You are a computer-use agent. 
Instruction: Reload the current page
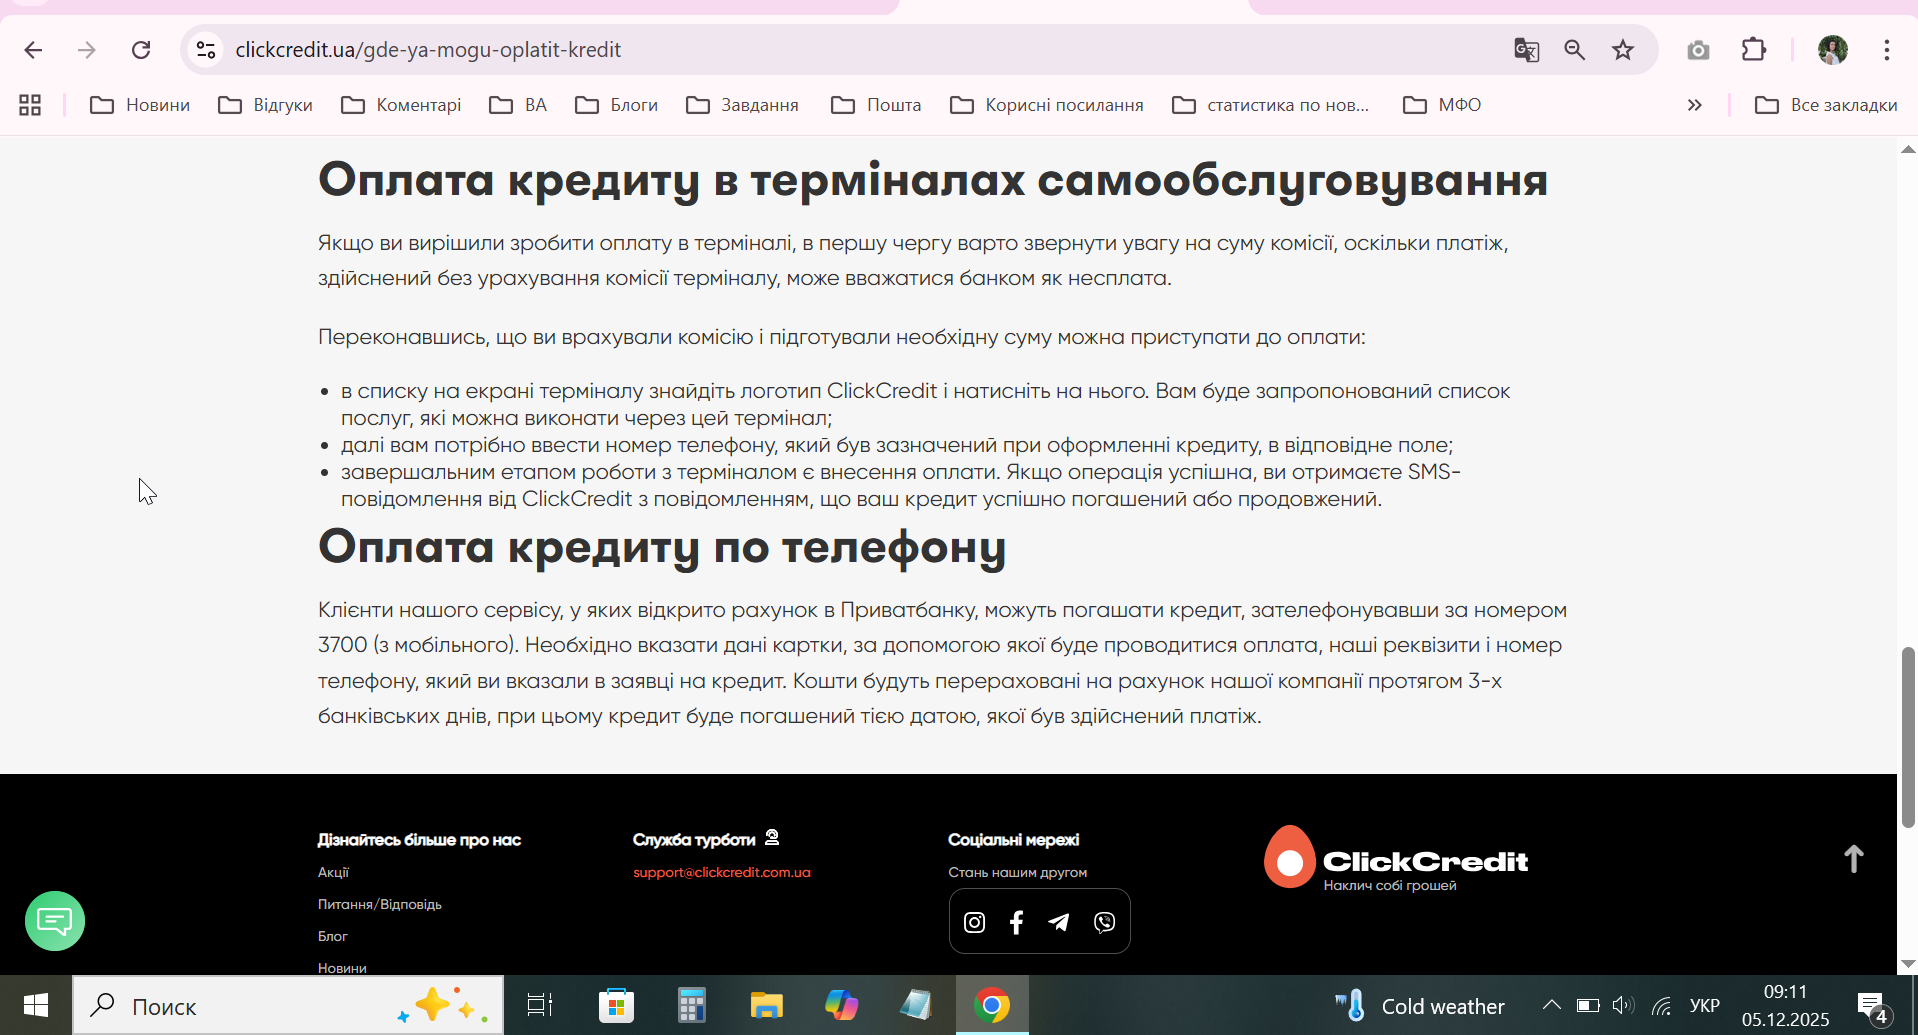tap(141, 50)
